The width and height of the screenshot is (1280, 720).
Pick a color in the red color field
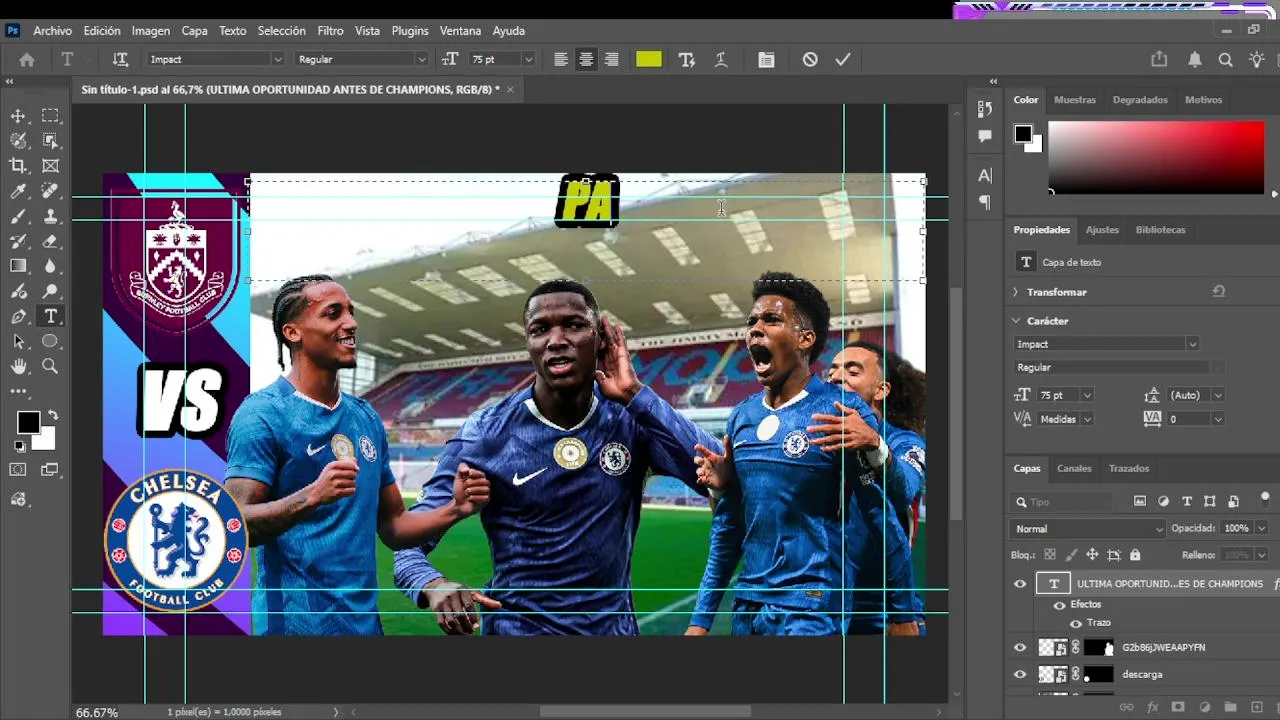point(1156,158)
